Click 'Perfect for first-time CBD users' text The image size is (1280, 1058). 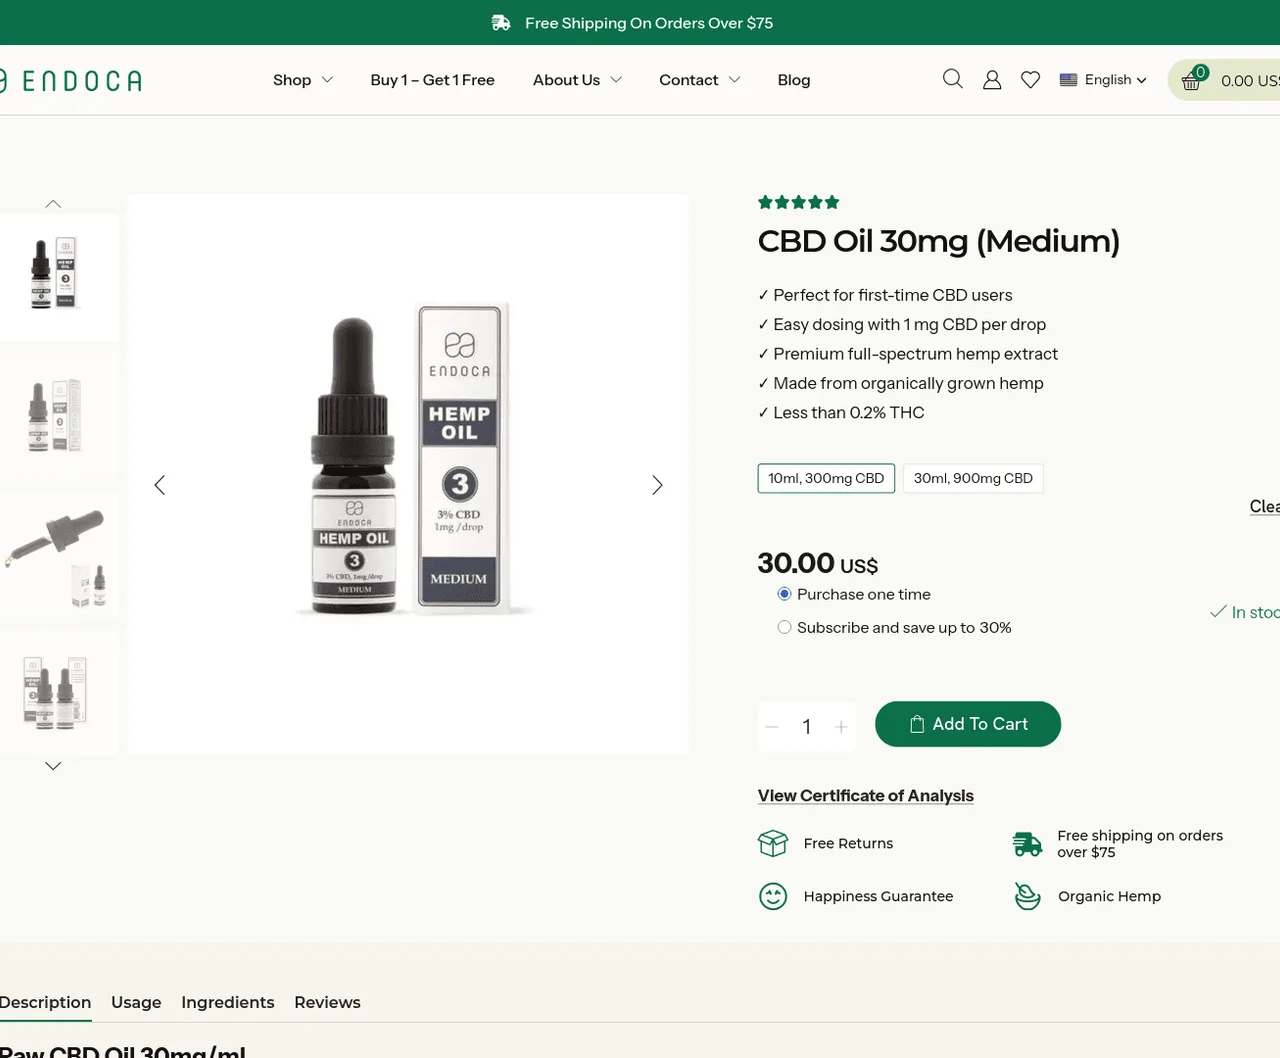coord(892,295)
